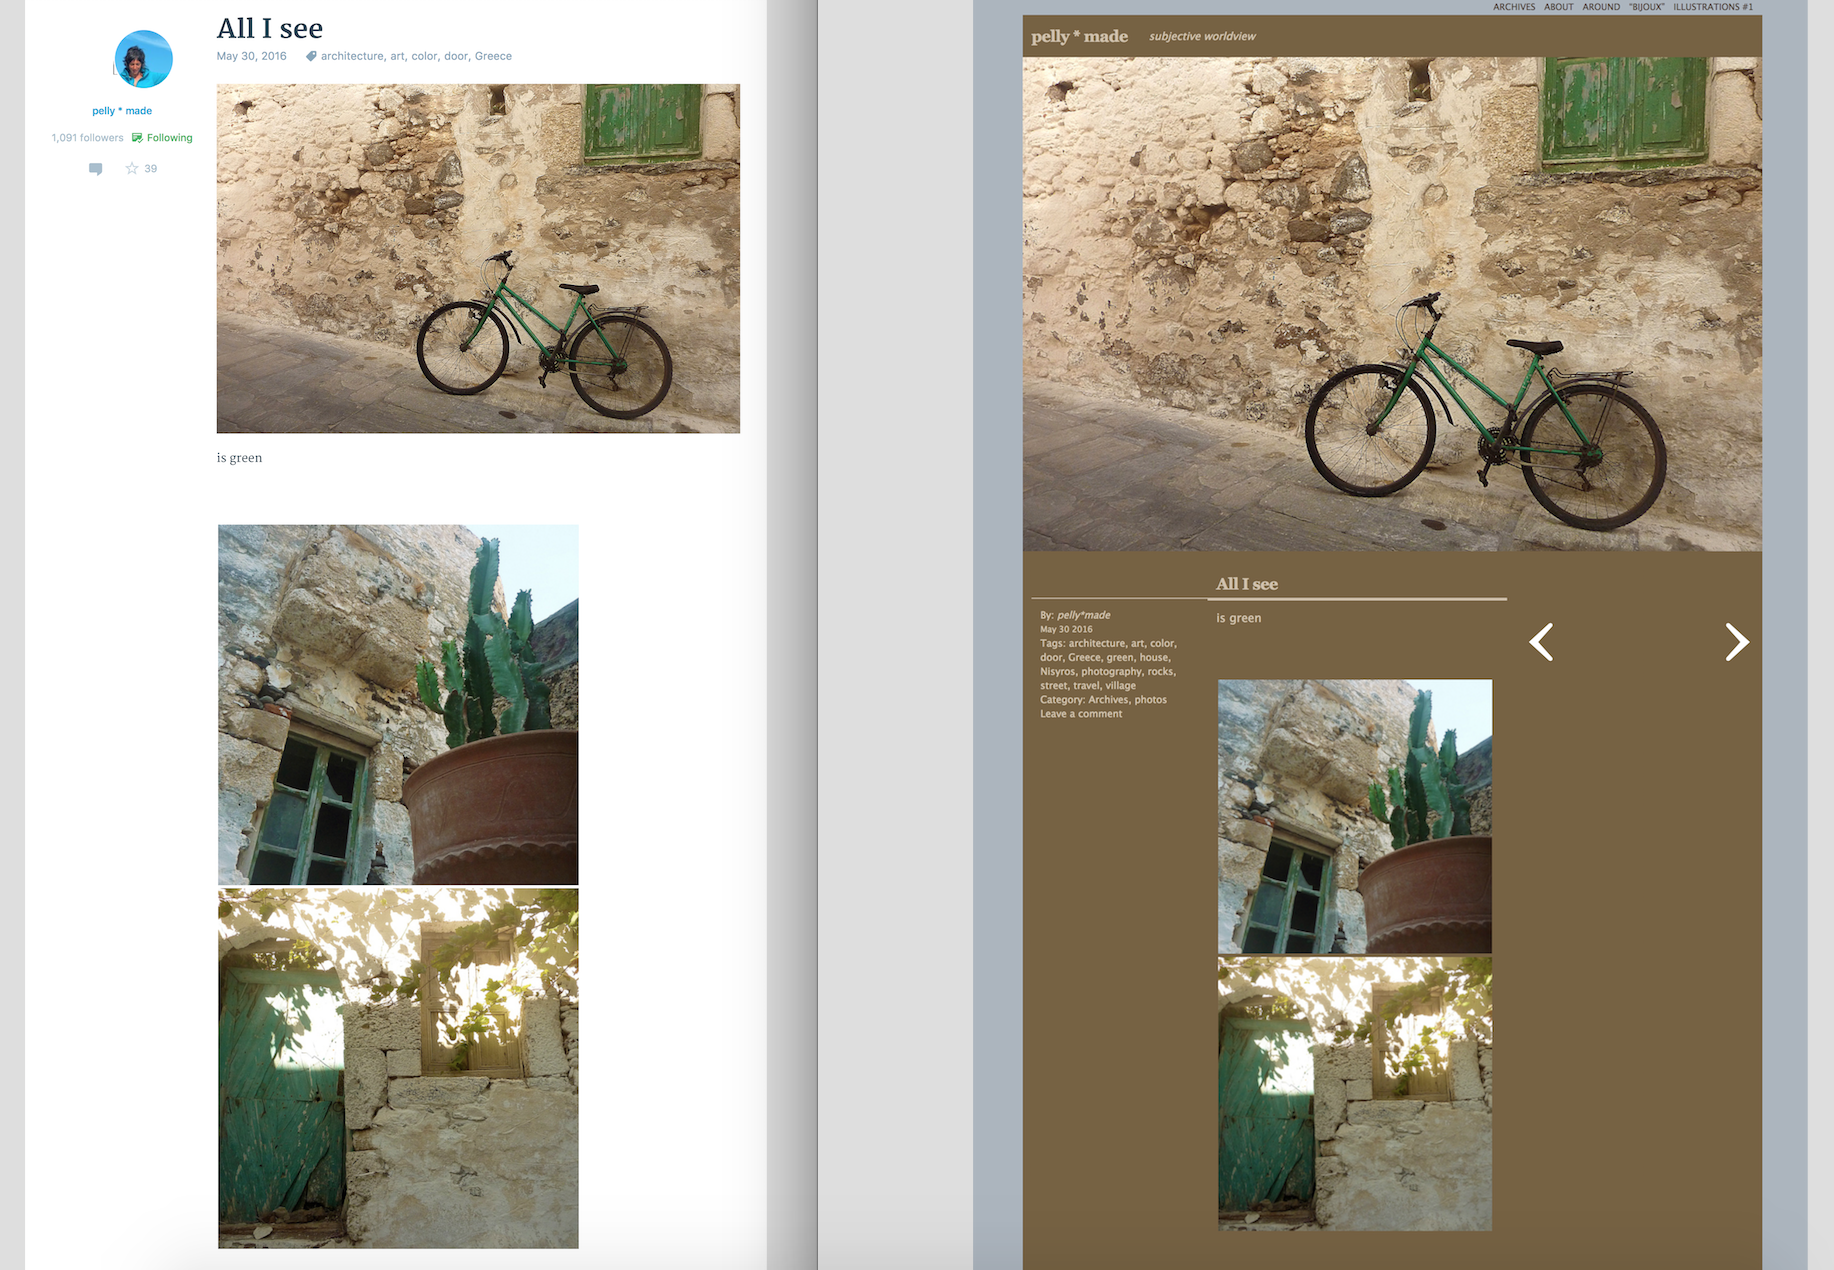
Task: Go to previous post with left arrow
Action: [1541, 642]
